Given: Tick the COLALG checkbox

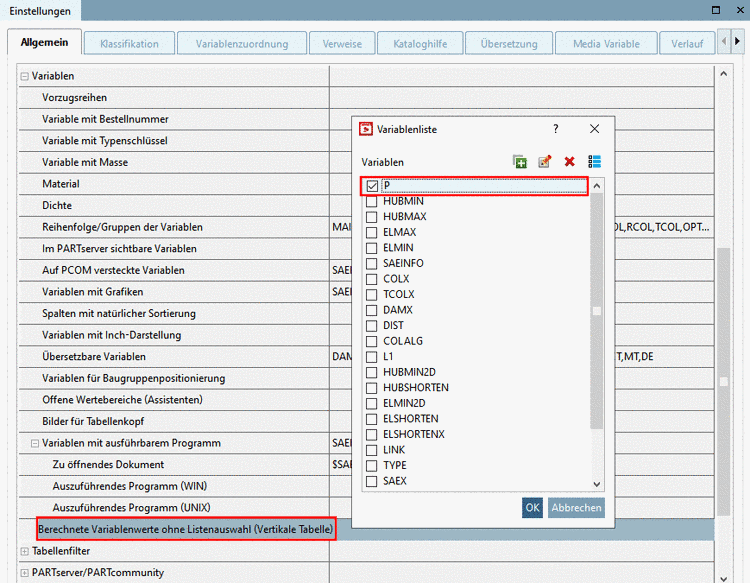Looking at the screenshot, I should [372, 341].
